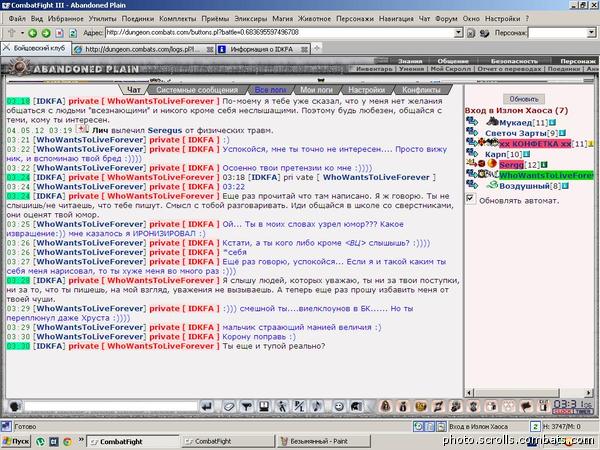Click the green forward navigation arrow

pos(46,33)
